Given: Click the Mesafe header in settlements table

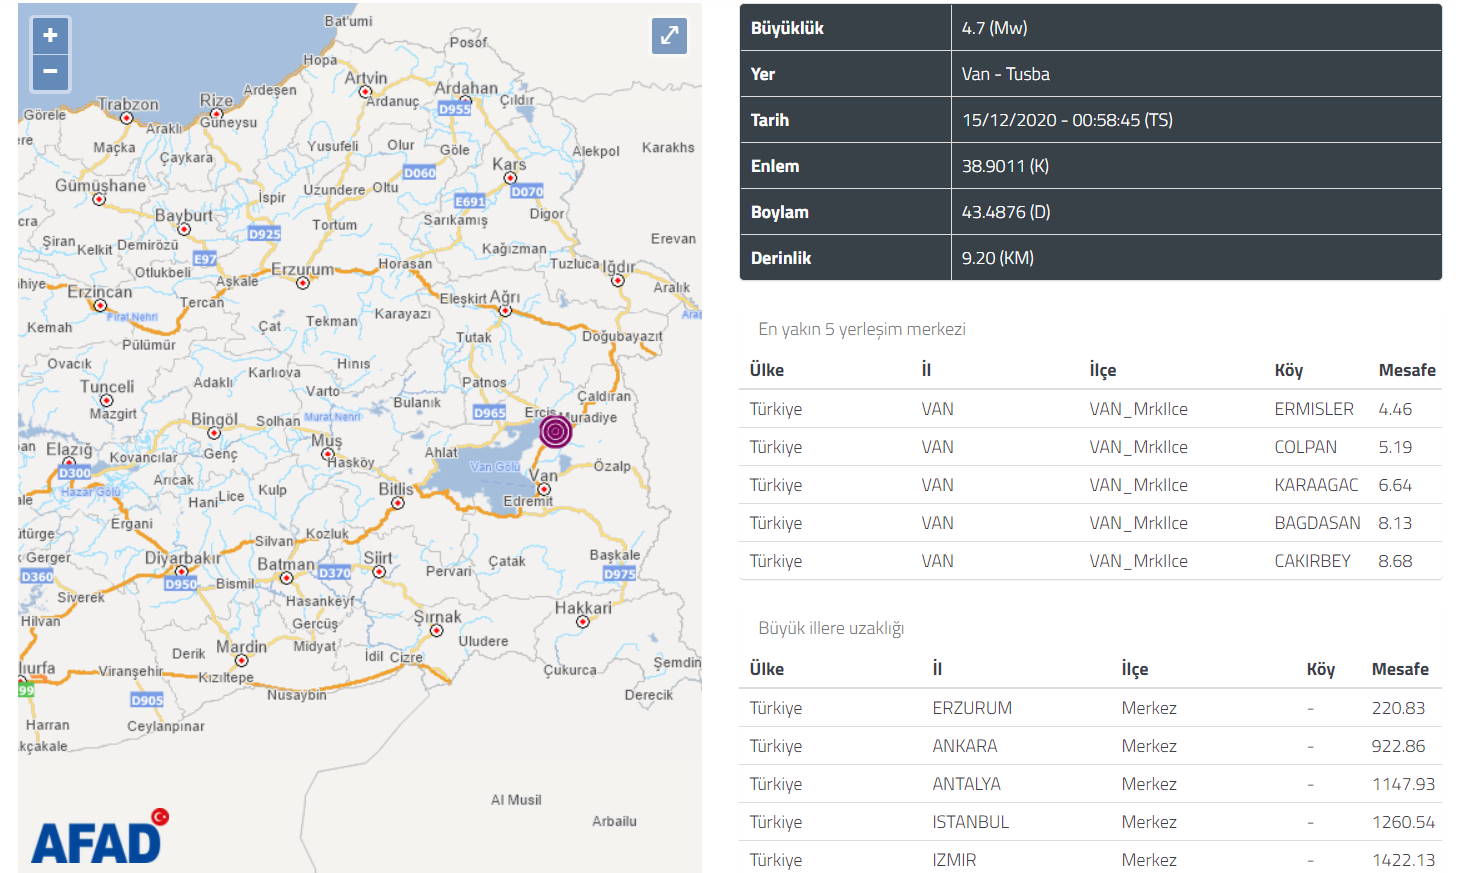Looking at the screenshot, I should pos(1406,370).
